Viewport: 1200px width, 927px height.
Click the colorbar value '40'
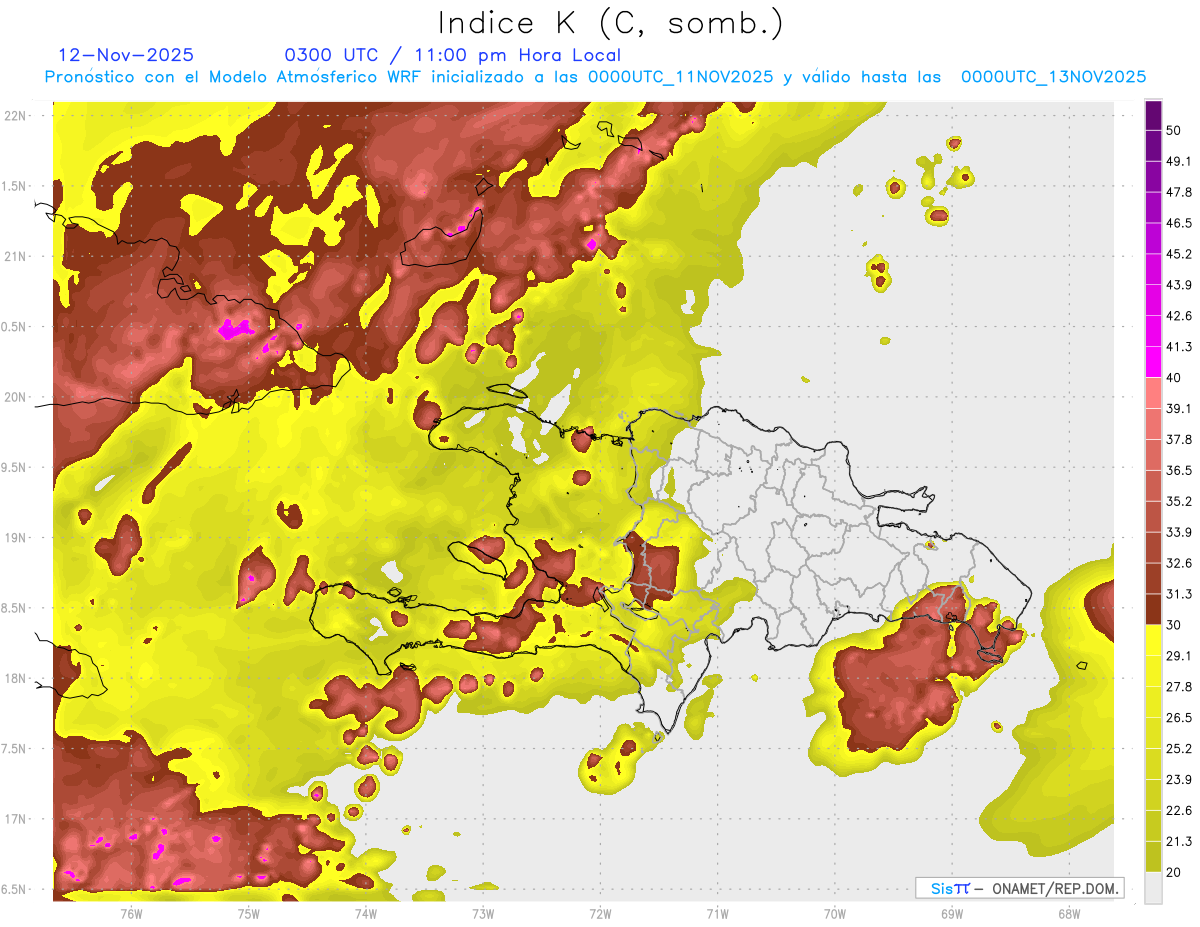(x=1174, y=378)
